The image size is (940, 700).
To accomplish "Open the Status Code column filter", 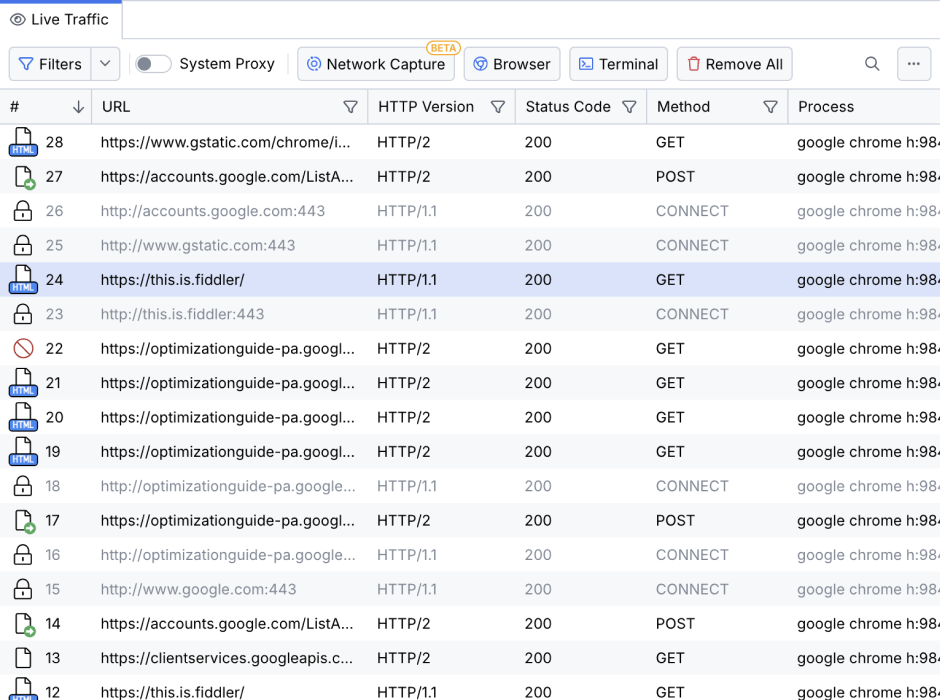I will click(629, 107).
